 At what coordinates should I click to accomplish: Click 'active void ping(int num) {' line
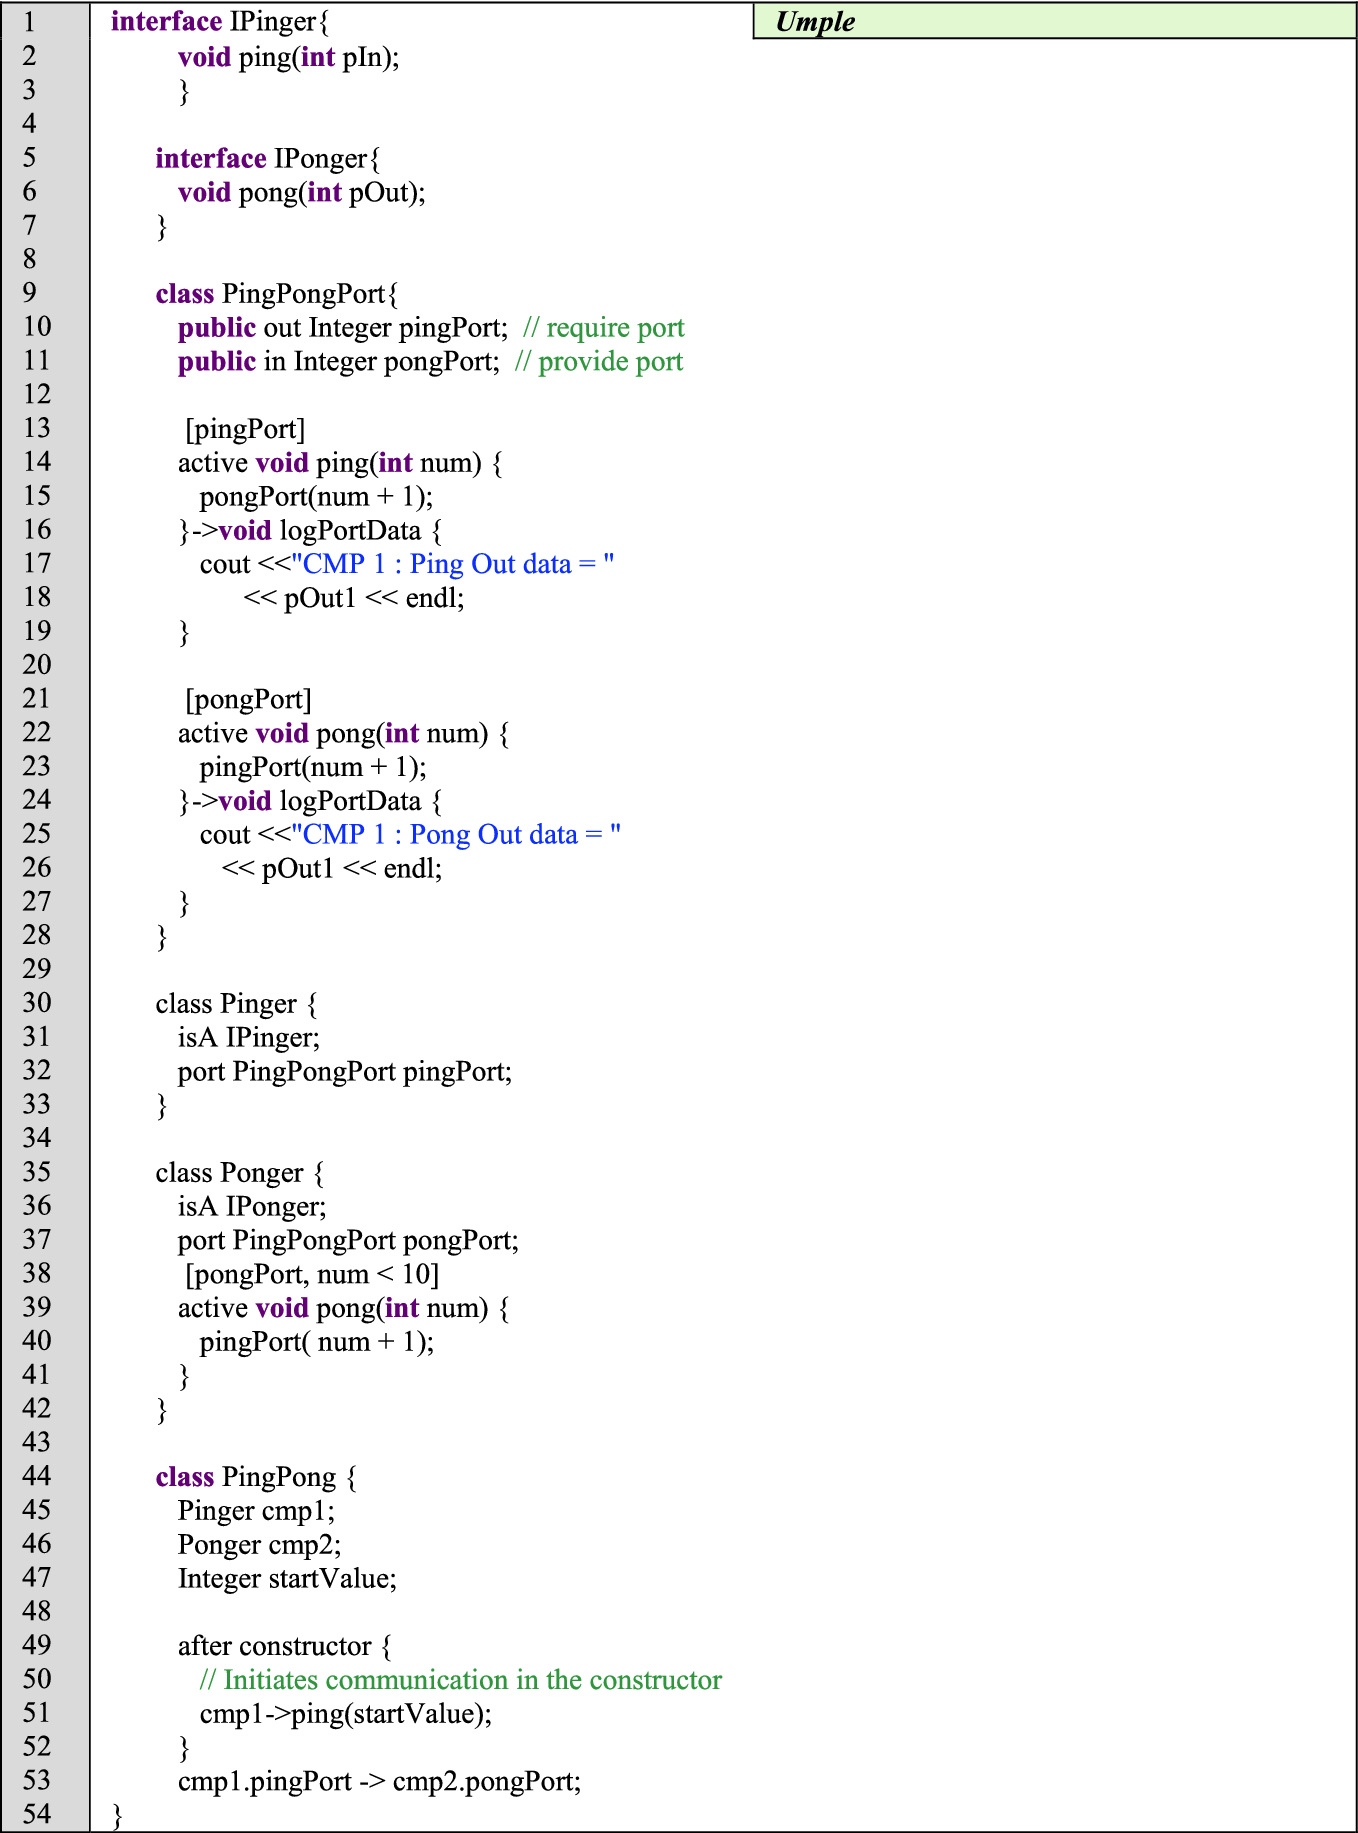(340, 463)
